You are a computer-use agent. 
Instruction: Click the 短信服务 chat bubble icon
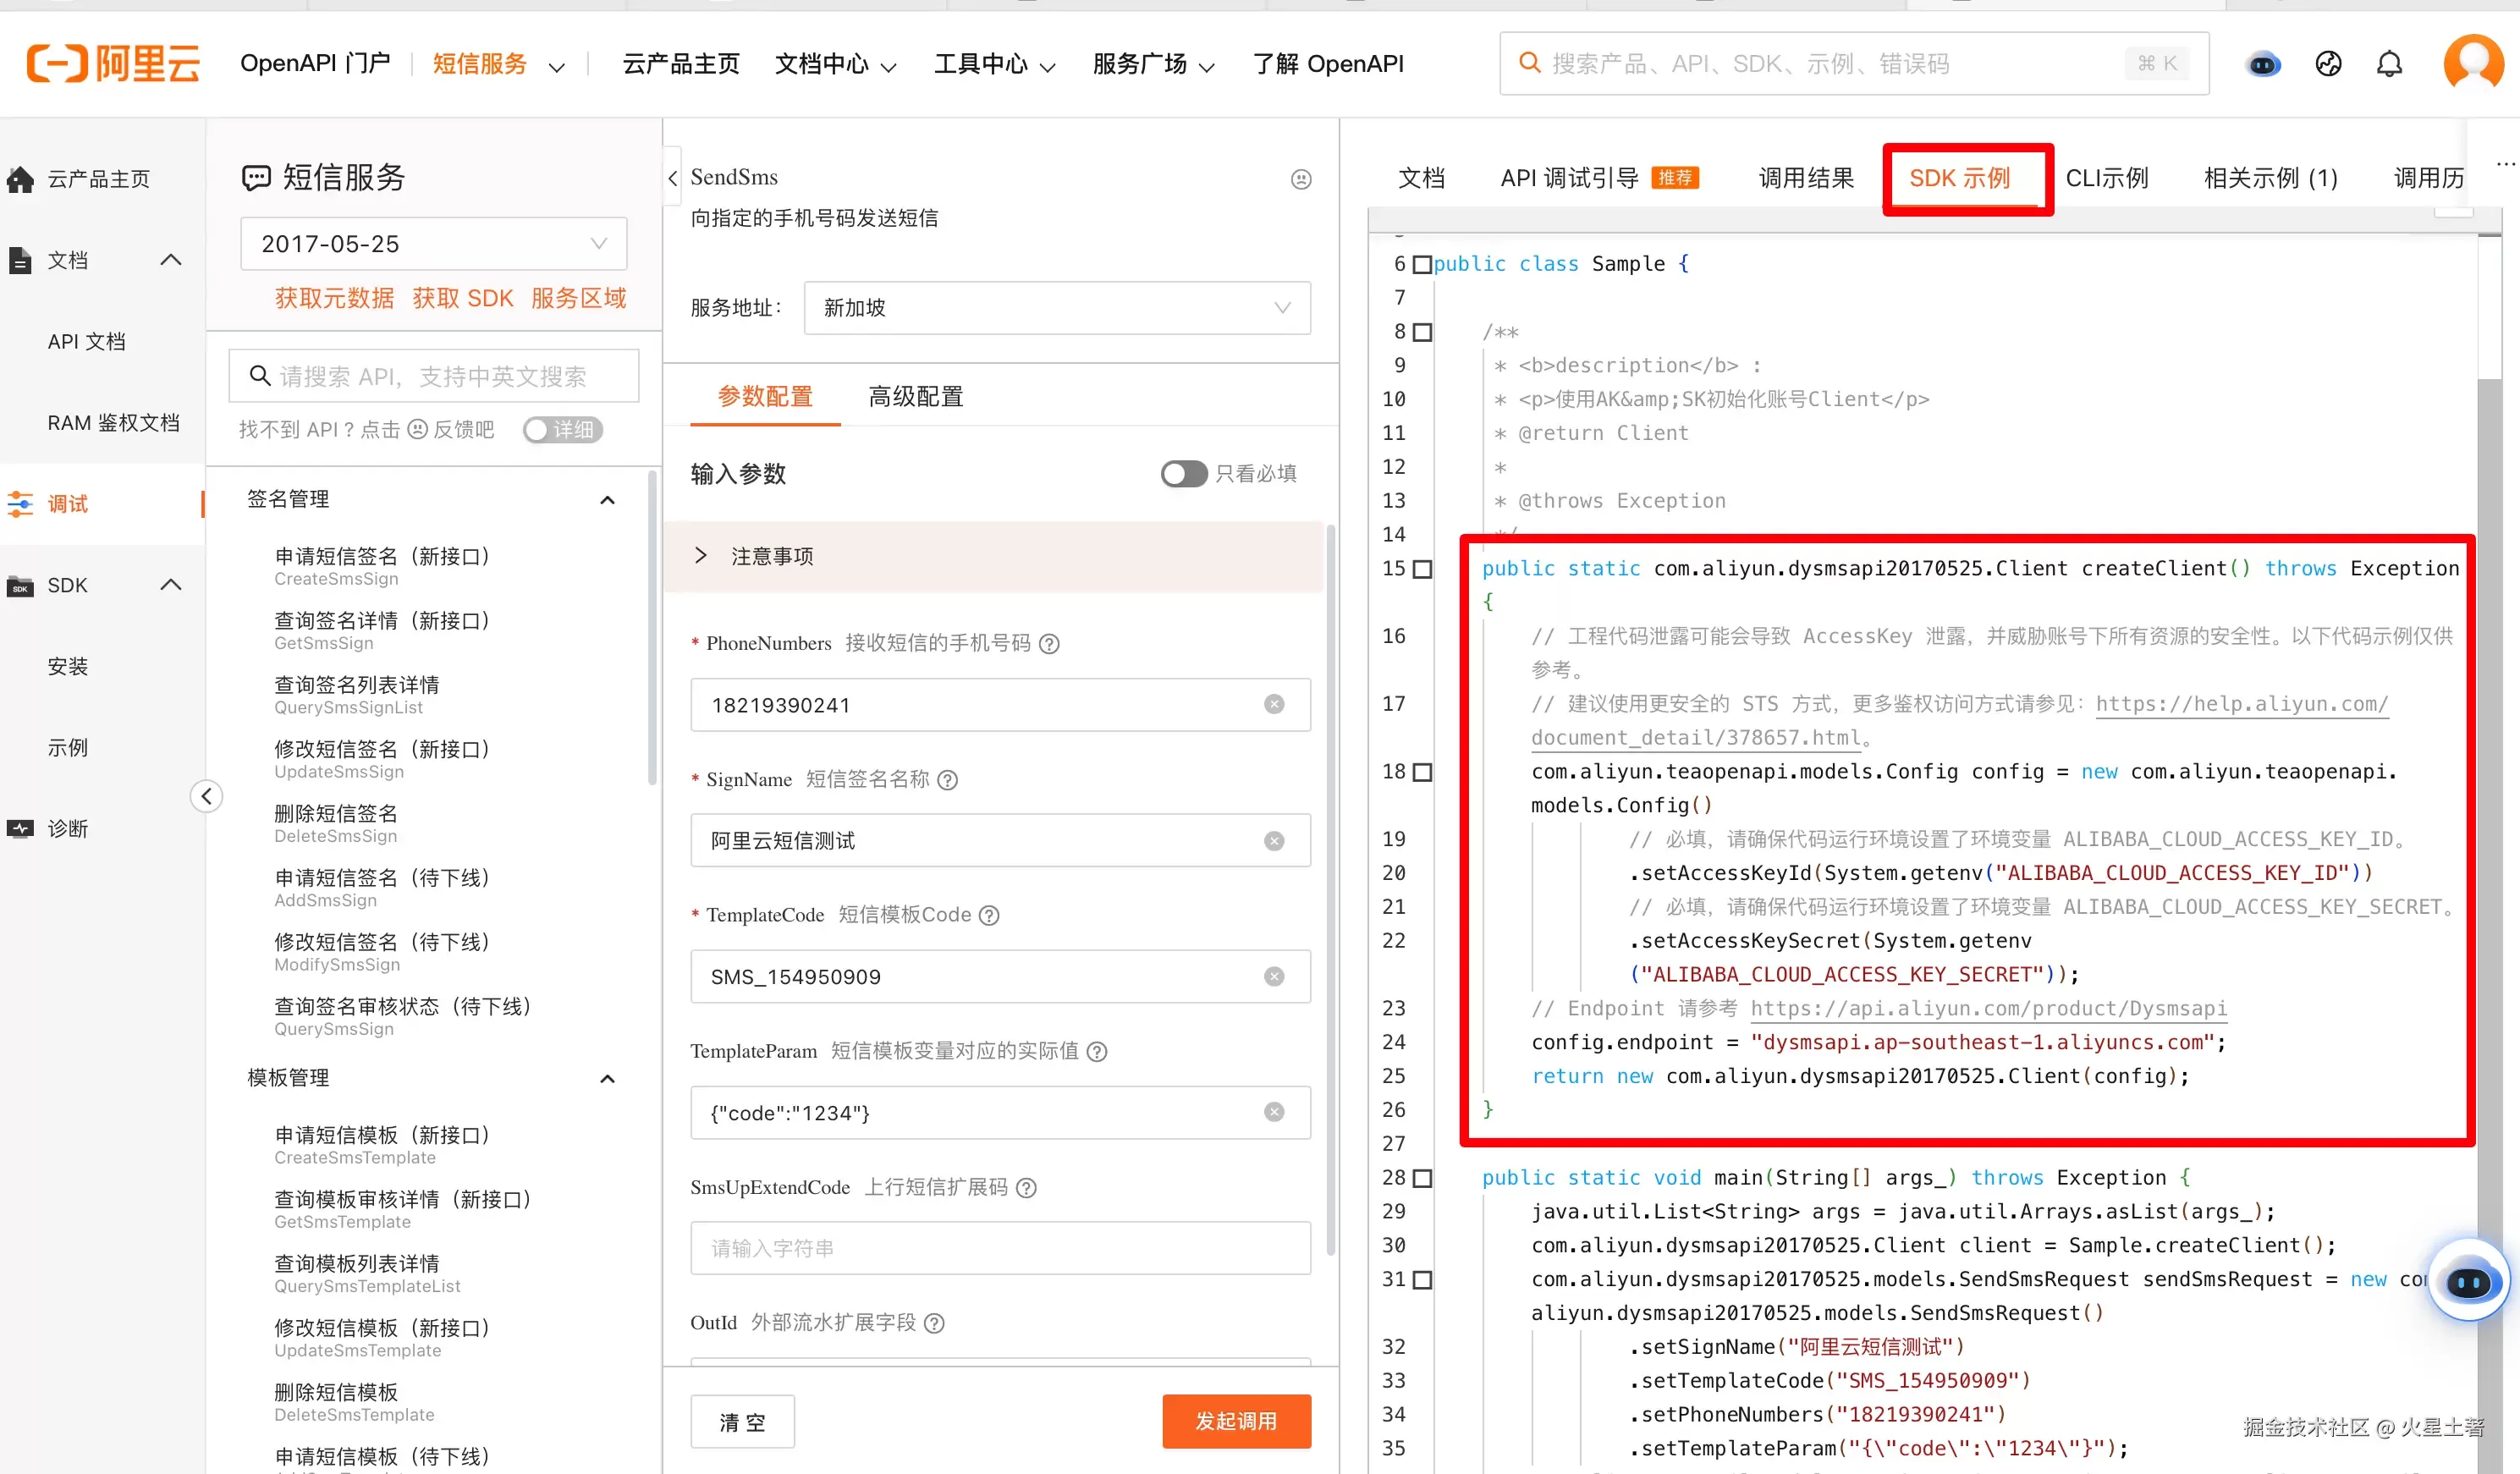pos(256,178)
